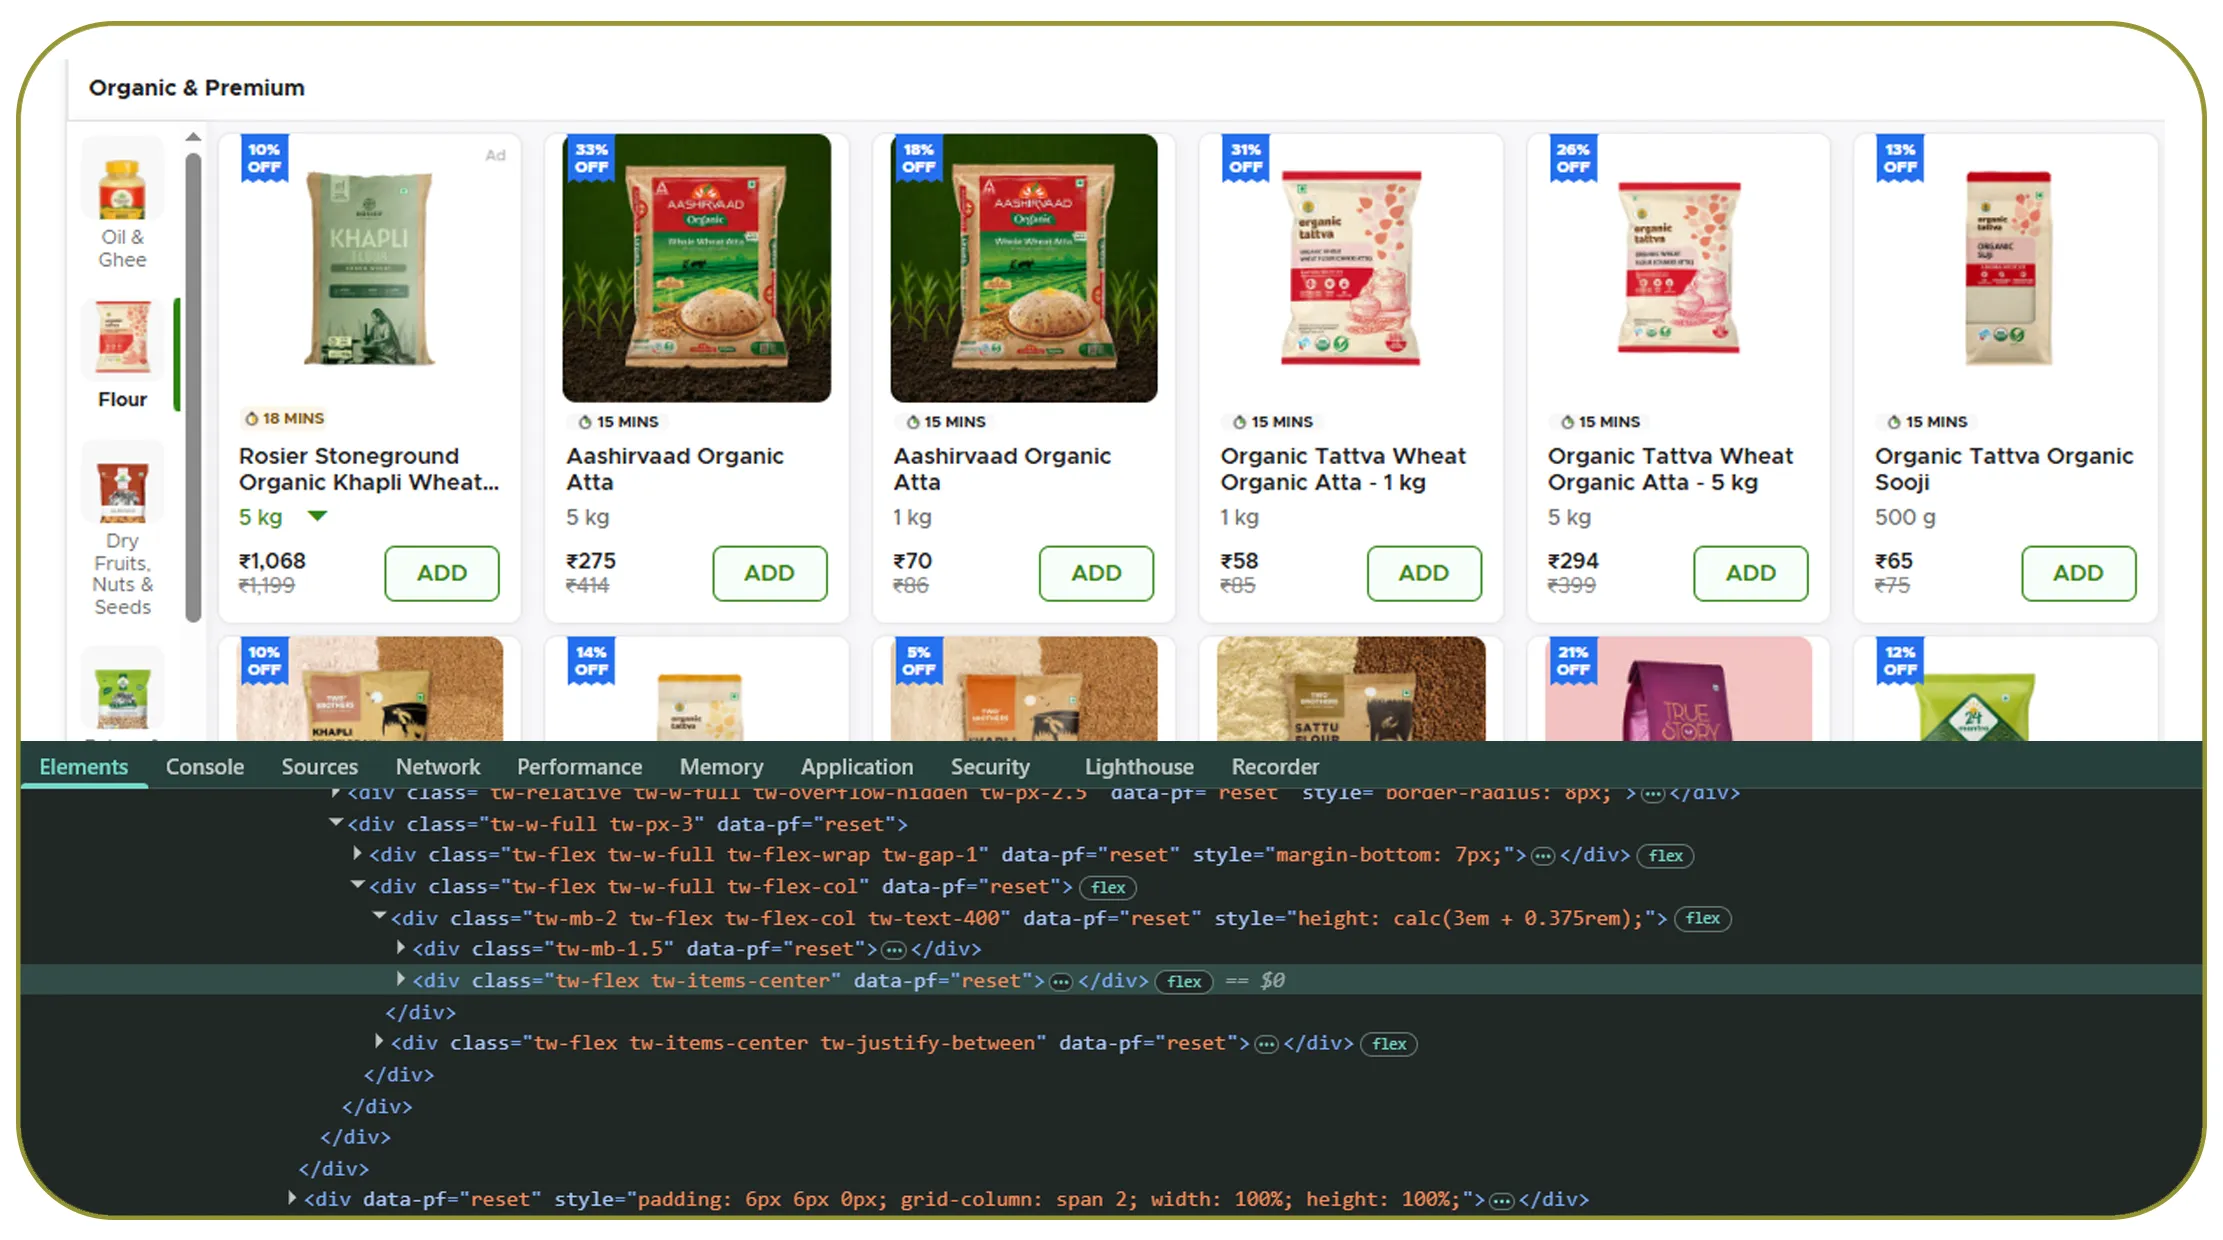This screenshot has width=2223, height=1240.
Task: Open the Sattu flour product image
Action: (1351, 689)
